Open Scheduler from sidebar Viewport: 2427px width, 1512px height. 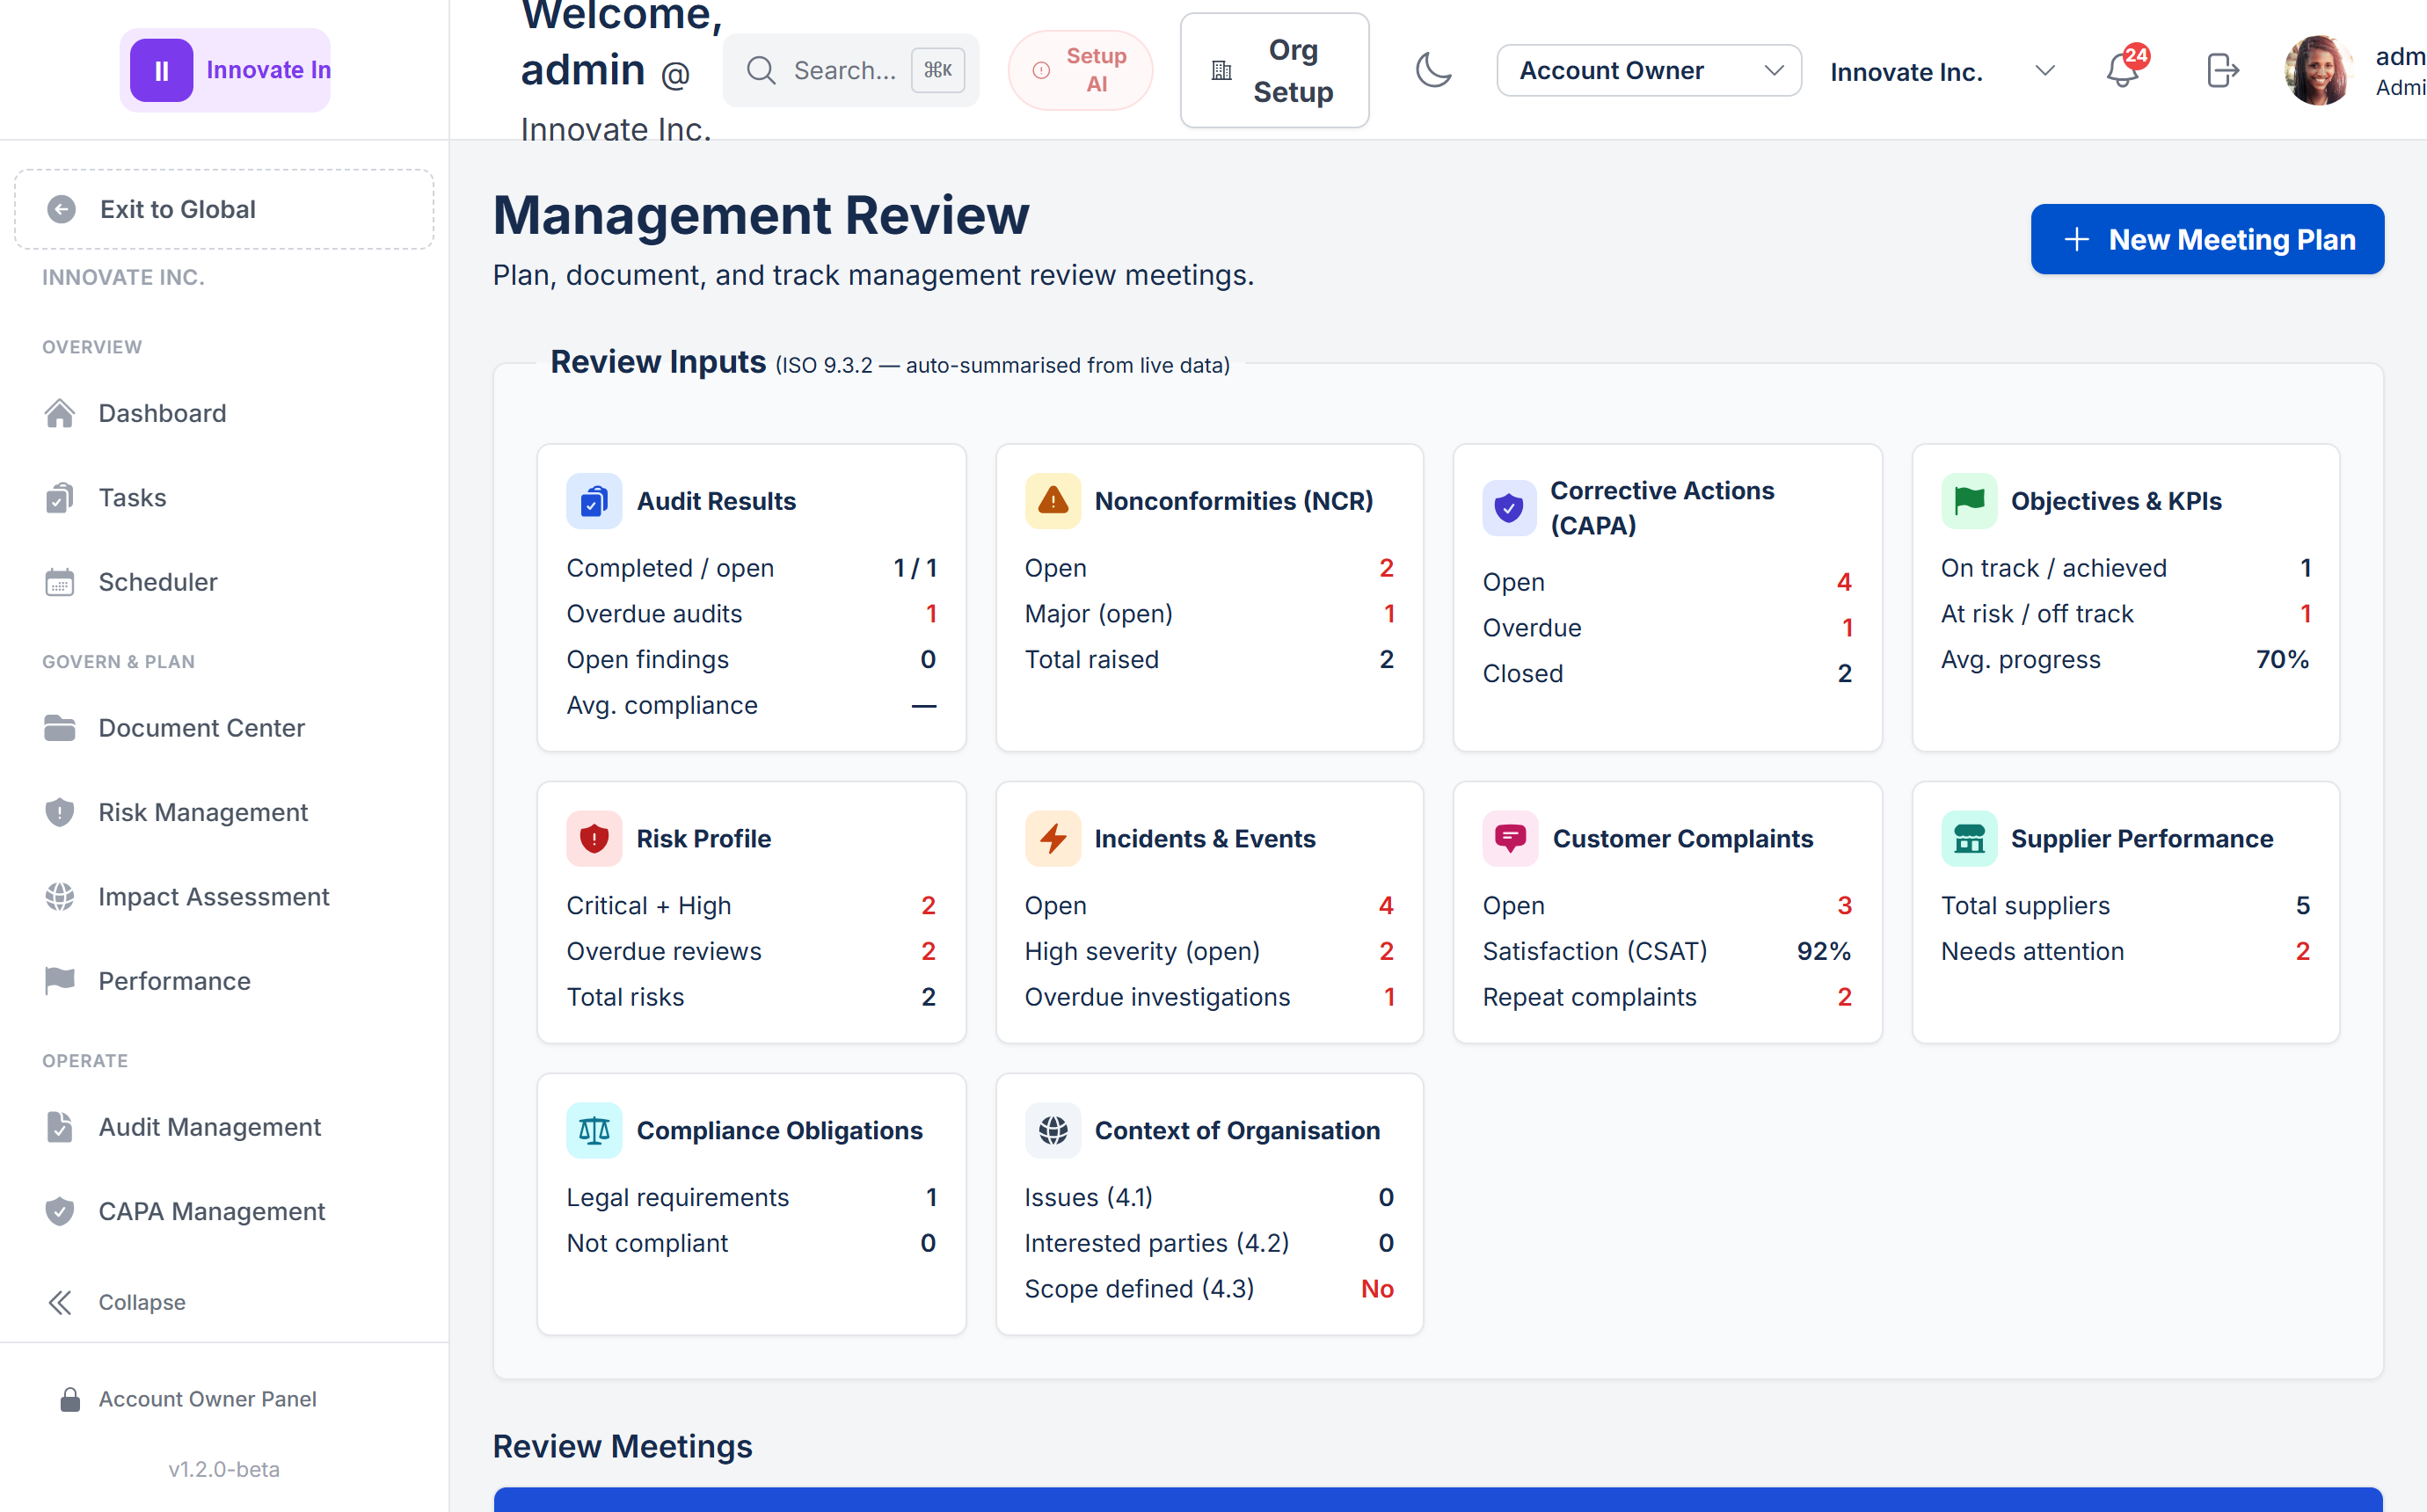tap(224, 582)
